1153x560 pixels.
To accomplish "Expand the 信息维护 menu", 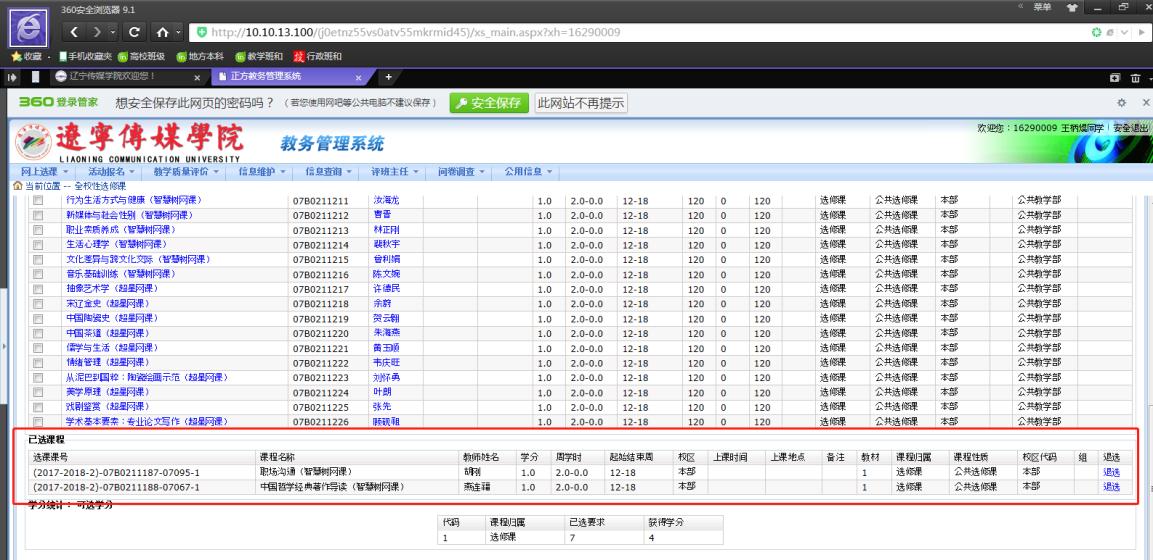I will pos(261,172).
